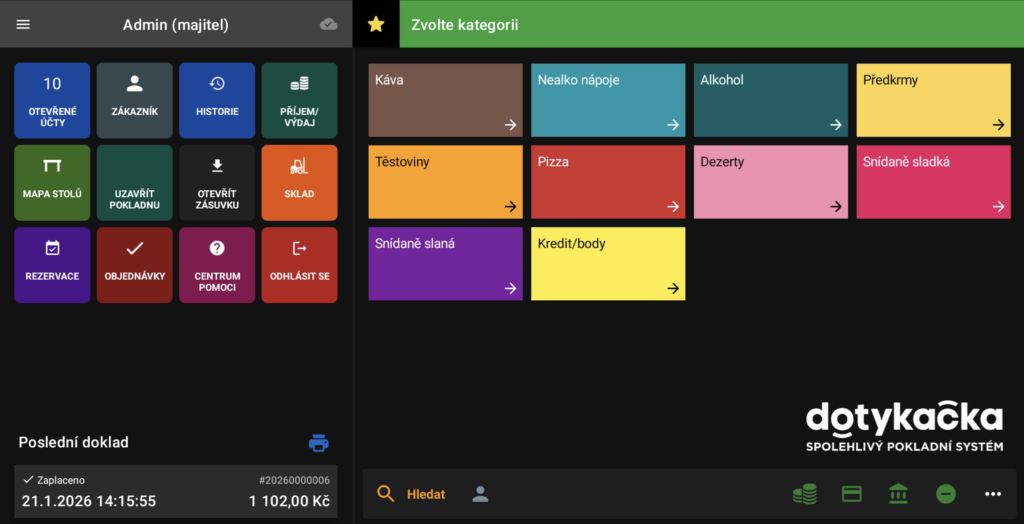Image resolution: width=1024 pixels, height=524 pixels.
Task: Open more options three-dot menu
Action: click(992, 494)
